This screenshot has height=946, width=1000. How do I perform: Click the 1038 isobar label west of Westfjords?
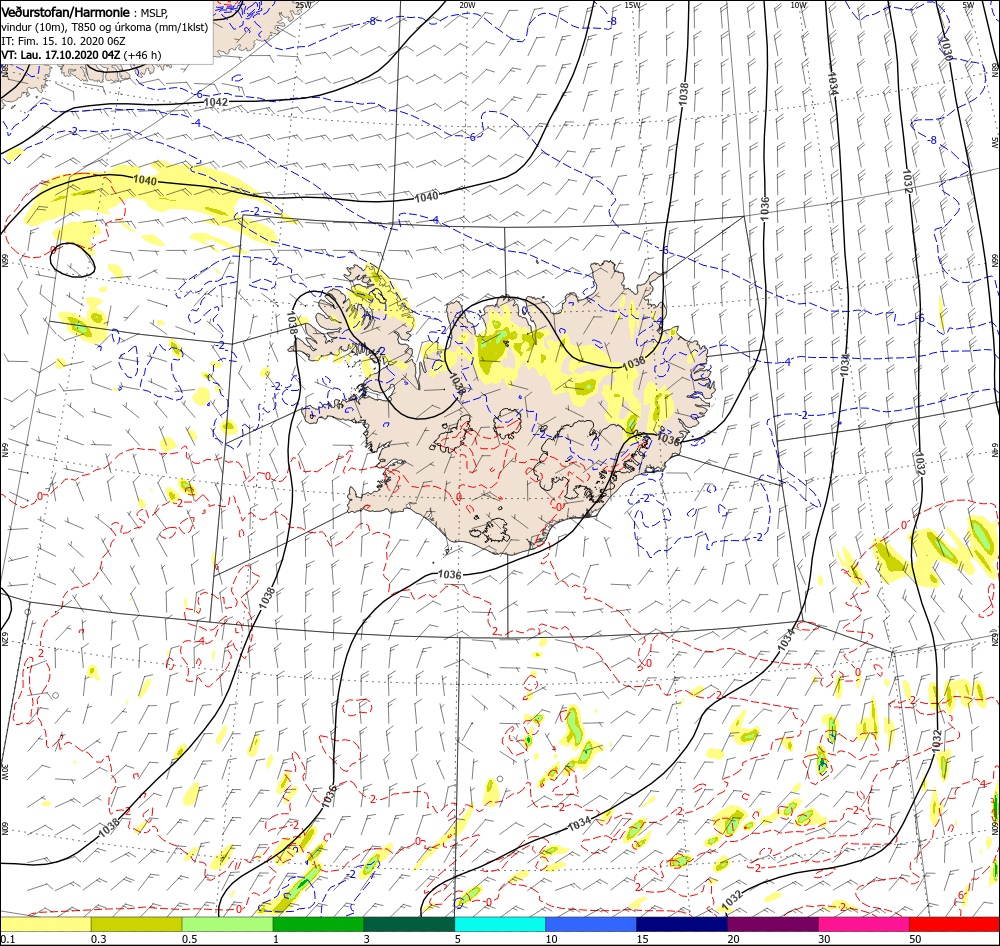pos(291,323)
